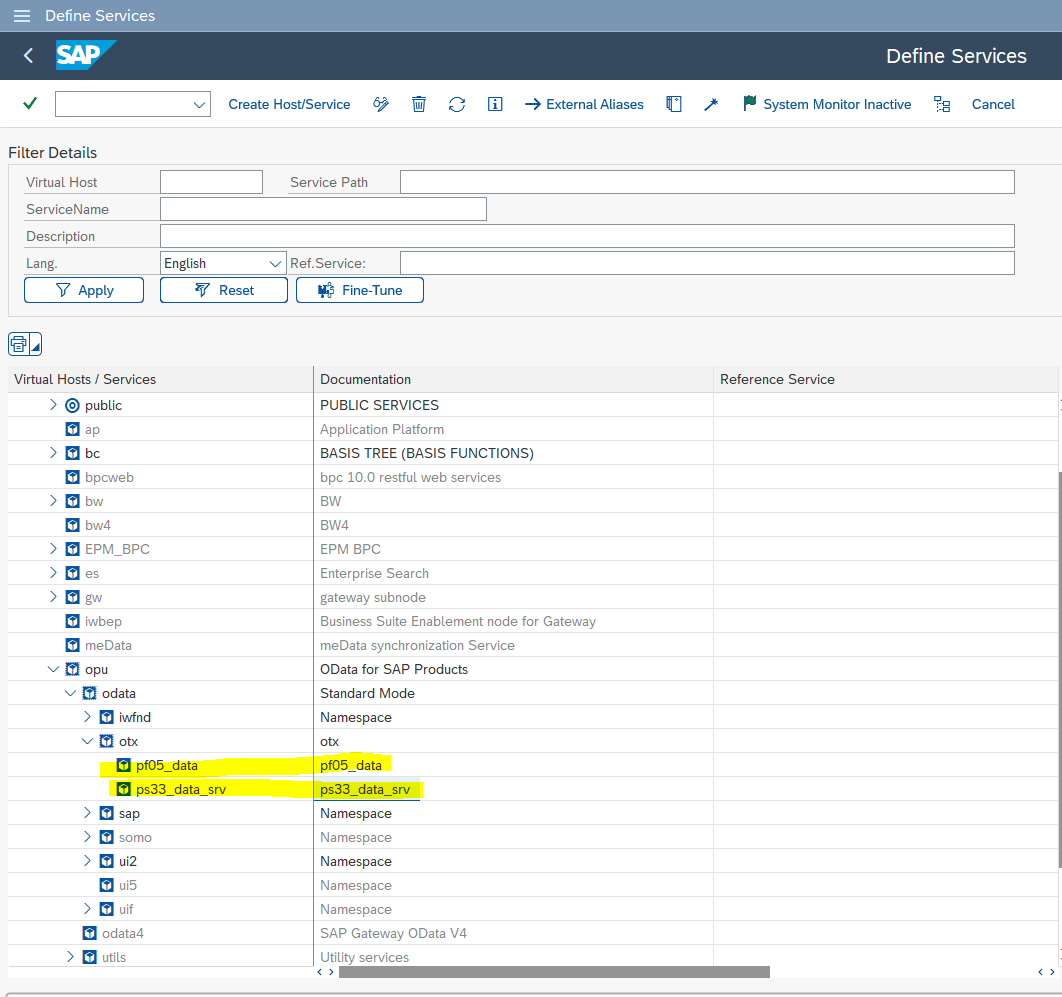Select the ui5 service row

[127, 885]
